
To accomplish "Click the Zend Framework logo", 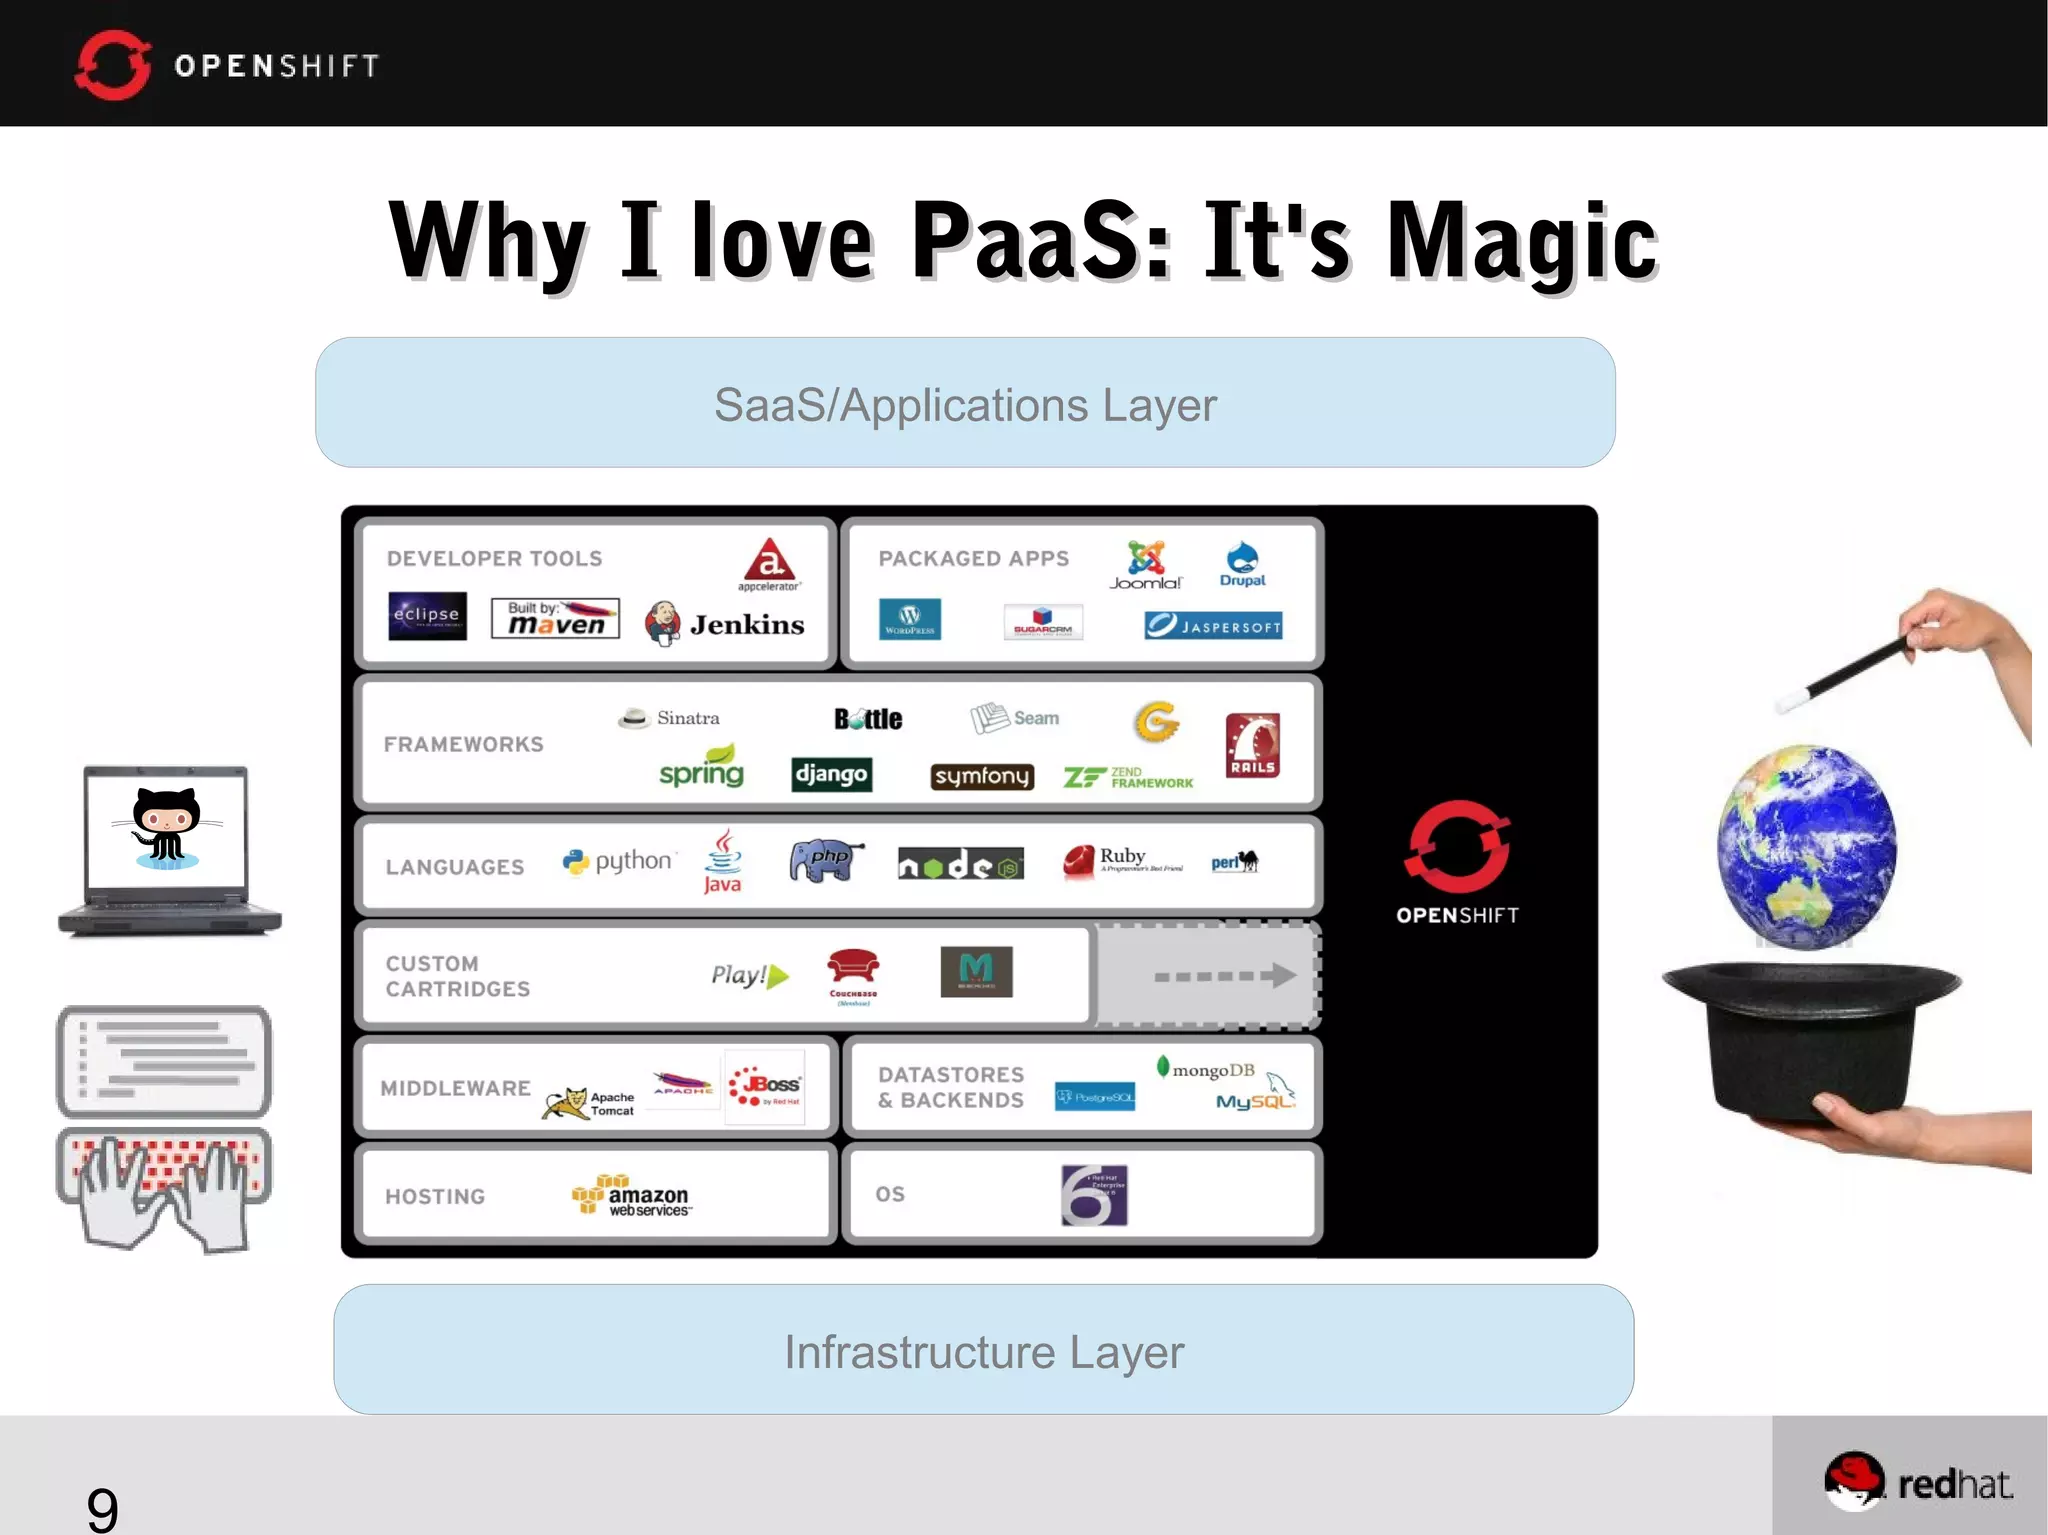I will tap(1128, 777).
